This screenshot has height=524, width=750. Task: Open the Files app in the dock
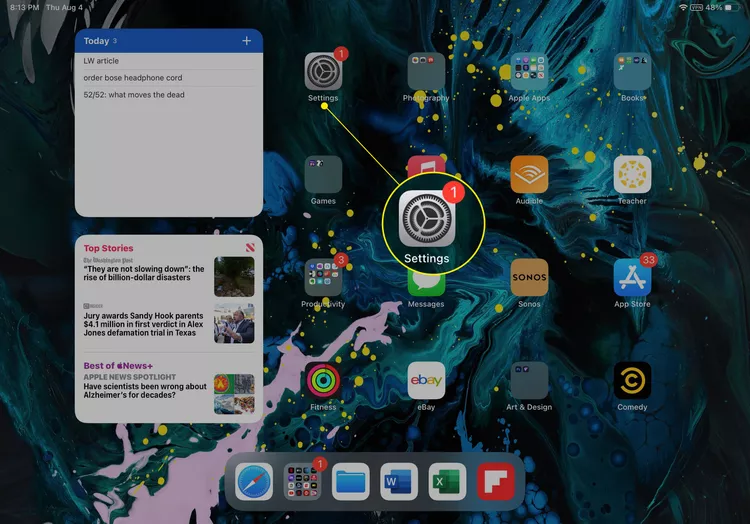[x=351, y=481]
